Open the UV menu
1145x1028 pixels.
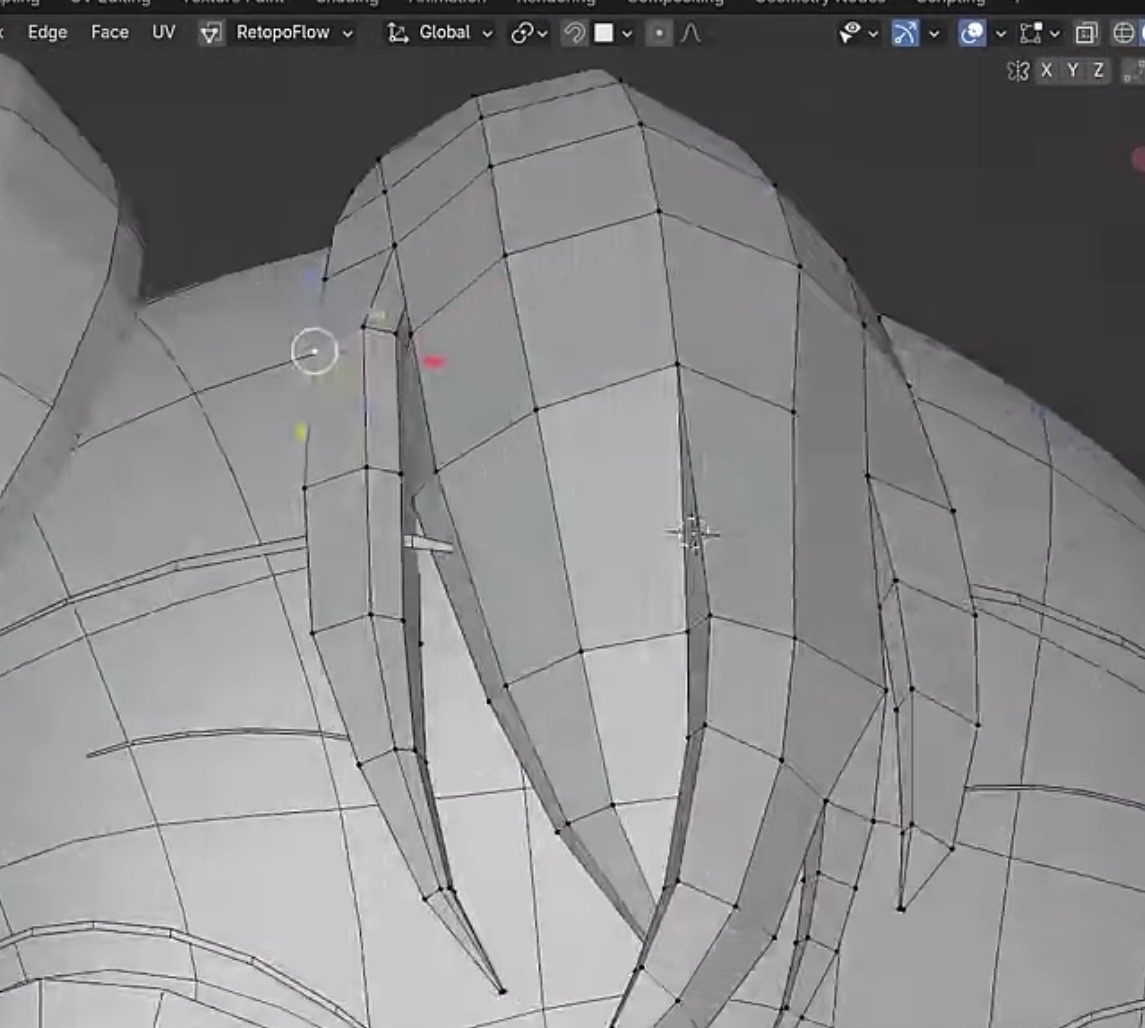(x=163, y=32)
